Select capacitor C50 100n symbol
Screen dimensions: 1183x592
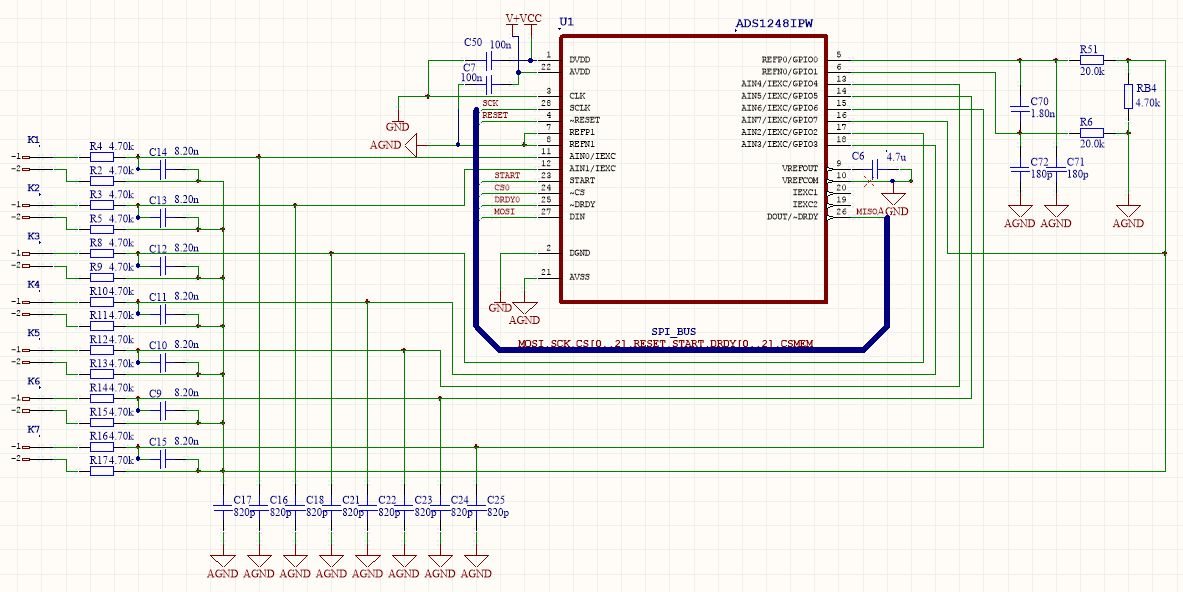[490, 59]
